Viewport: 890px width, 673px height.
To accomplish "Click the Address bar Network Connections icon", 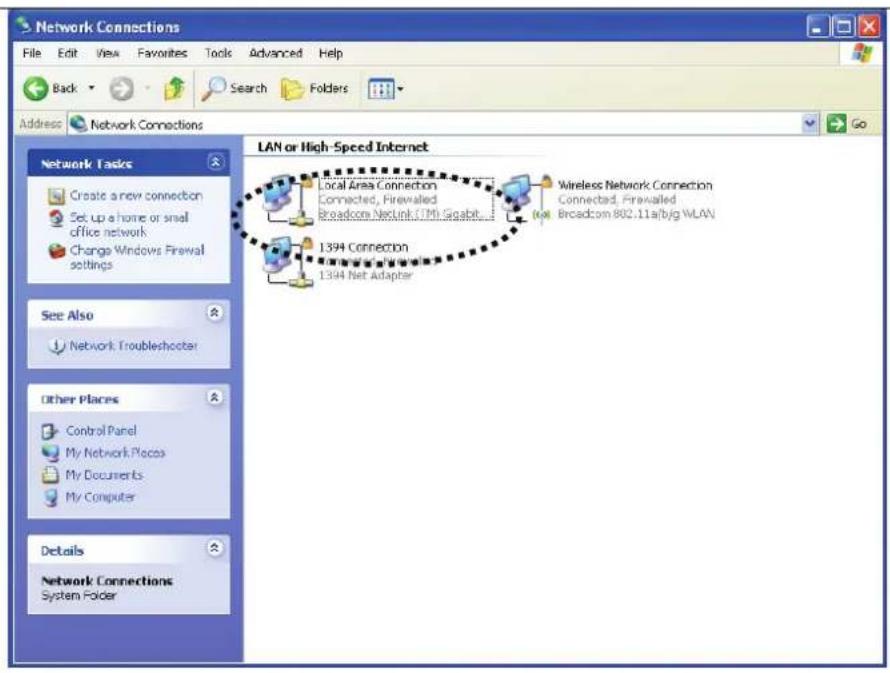I will tap(78, 124).
